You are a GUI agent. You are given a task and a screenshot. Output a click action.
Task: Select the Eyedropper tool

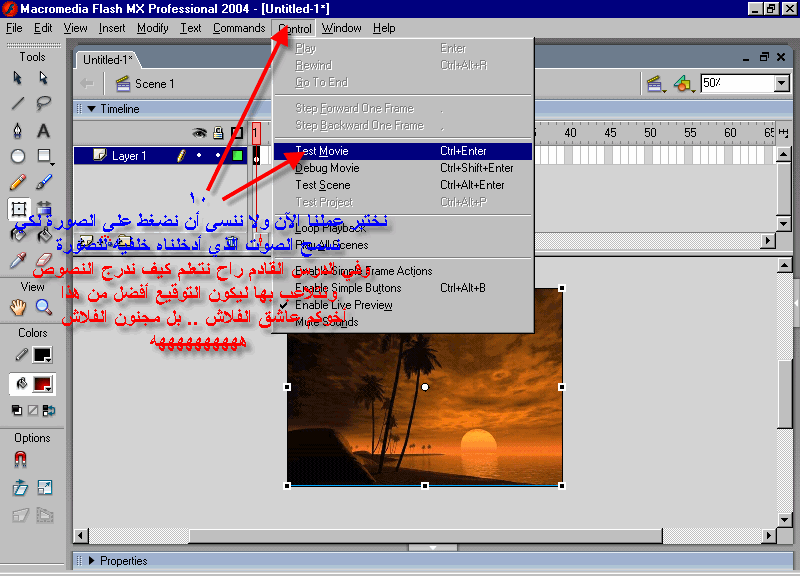18,260
